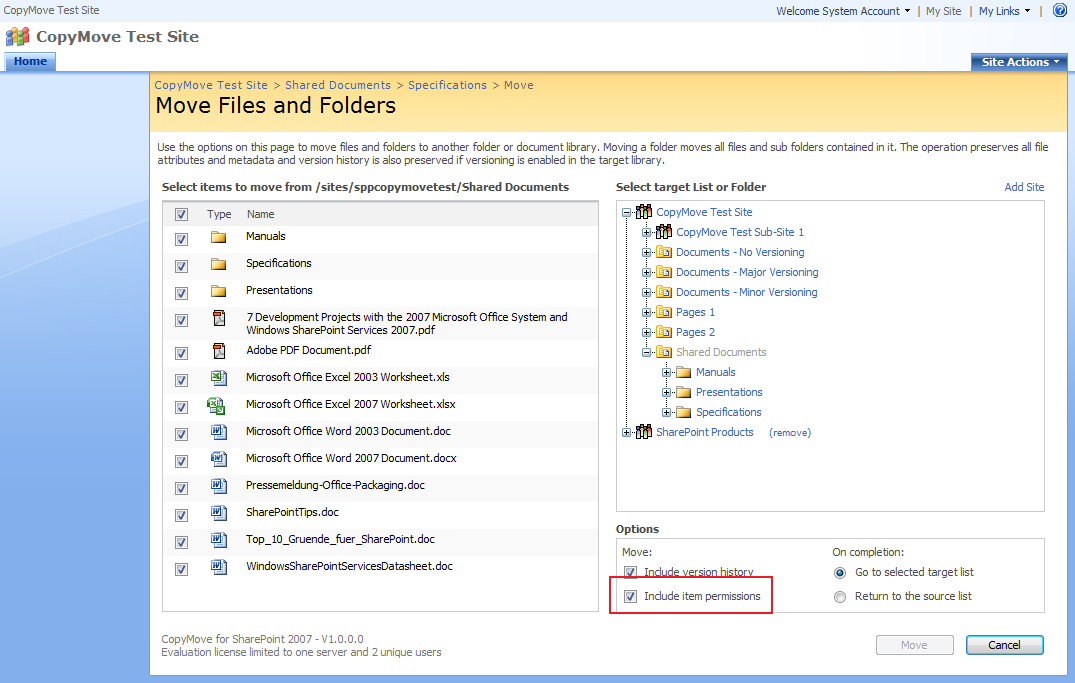This screenshot has width=1075, height=683.
Task: Expand the Specifications subfolder in tree
Action: [x=666, y=412]
